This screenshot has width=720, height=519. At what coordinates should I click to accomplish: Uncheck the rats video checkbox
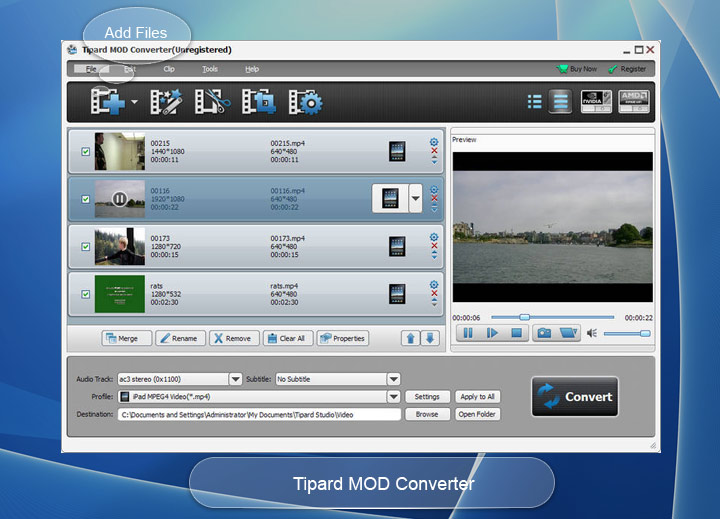(85, 294)
